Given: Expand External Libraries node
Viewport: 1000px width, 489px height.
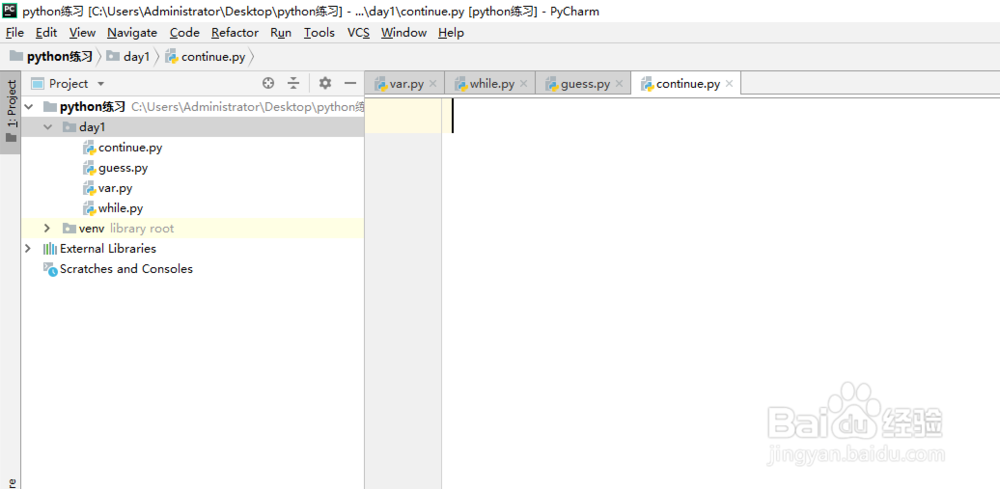Looking at the screenshot, I should click(27, 249).
